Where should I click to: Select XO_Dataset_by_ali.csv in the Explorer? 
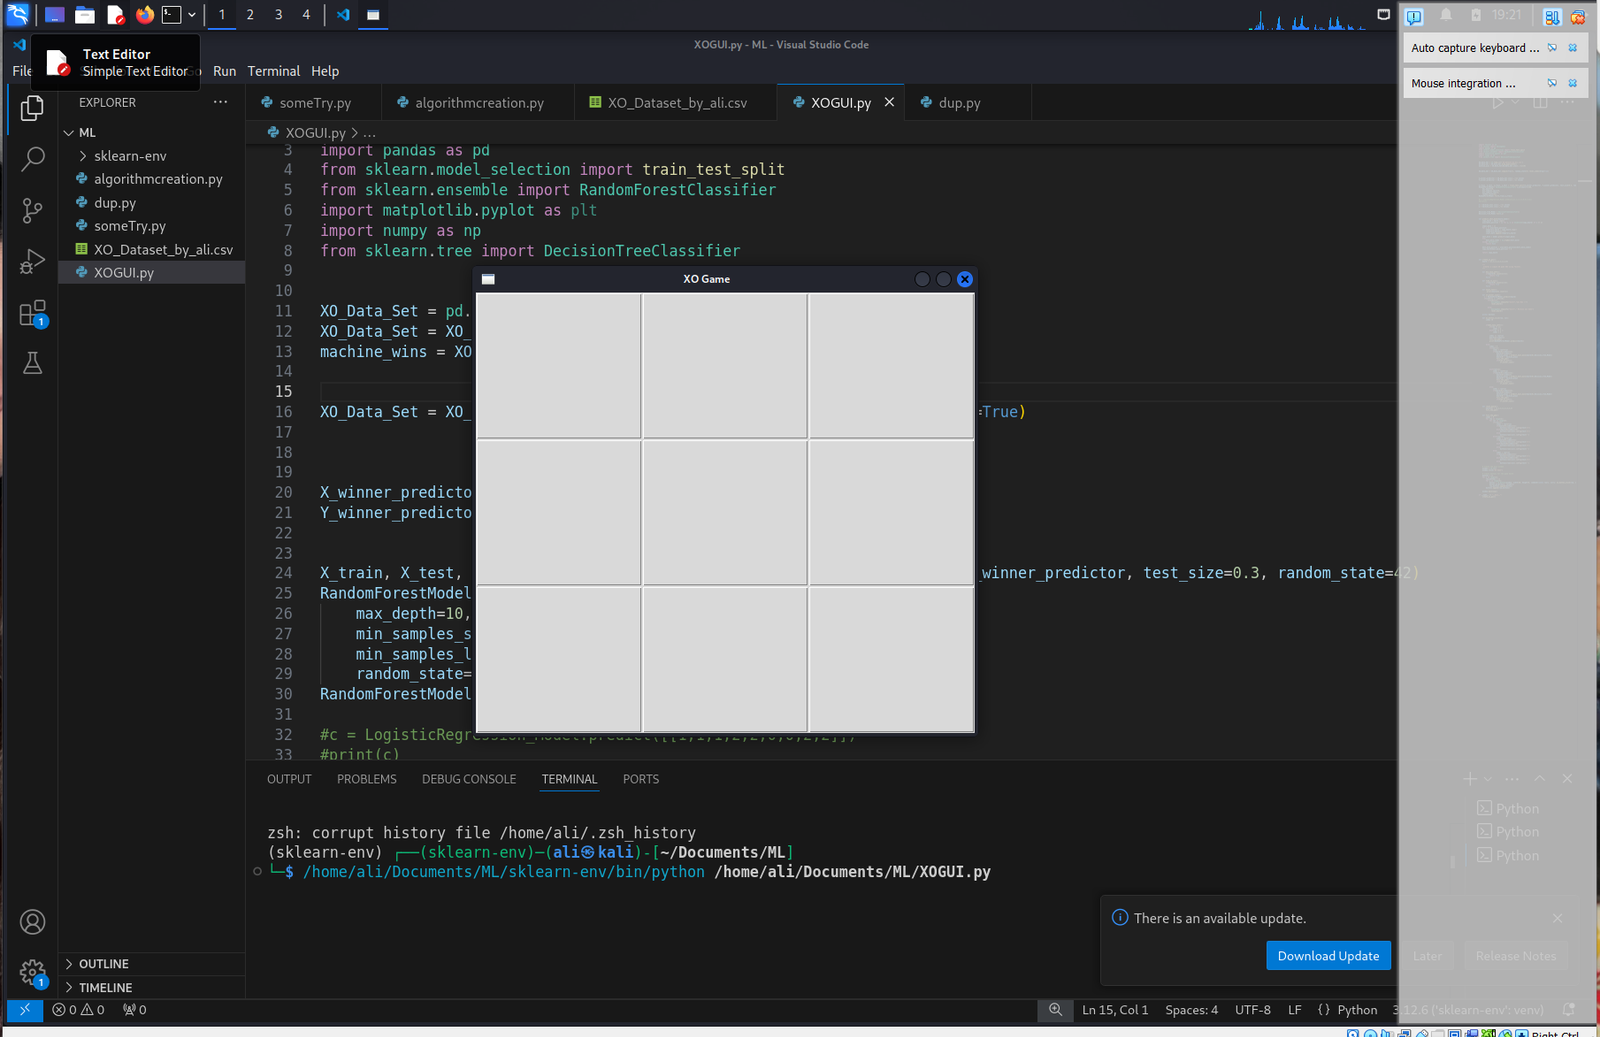(x=163, y=249)
